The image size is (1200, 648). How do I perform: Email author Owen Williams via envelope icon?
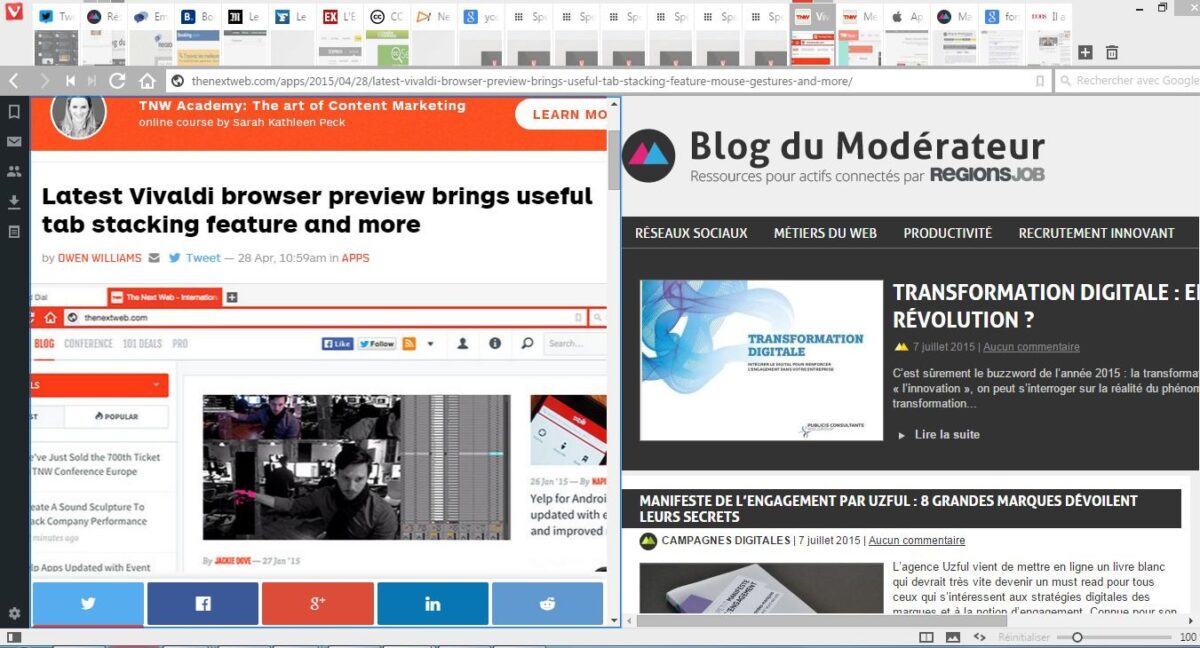(x=154, y=258)
